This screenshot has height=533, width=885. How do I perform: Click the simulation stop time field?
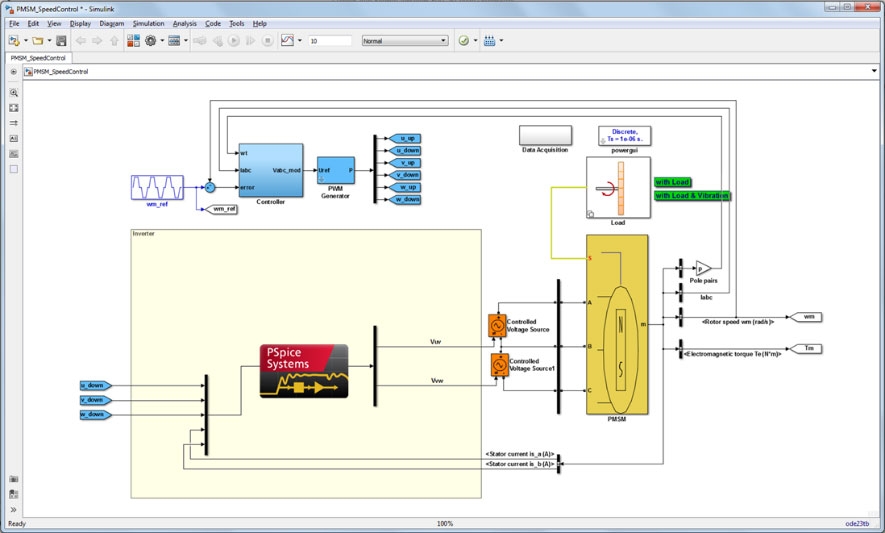click(x=329, y=41)
